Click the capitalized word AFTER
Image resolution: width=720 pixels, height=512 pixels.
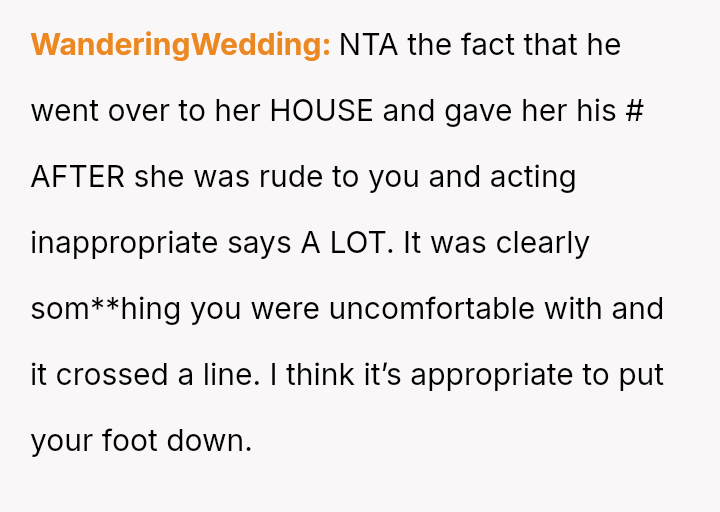tap(78, 177)
